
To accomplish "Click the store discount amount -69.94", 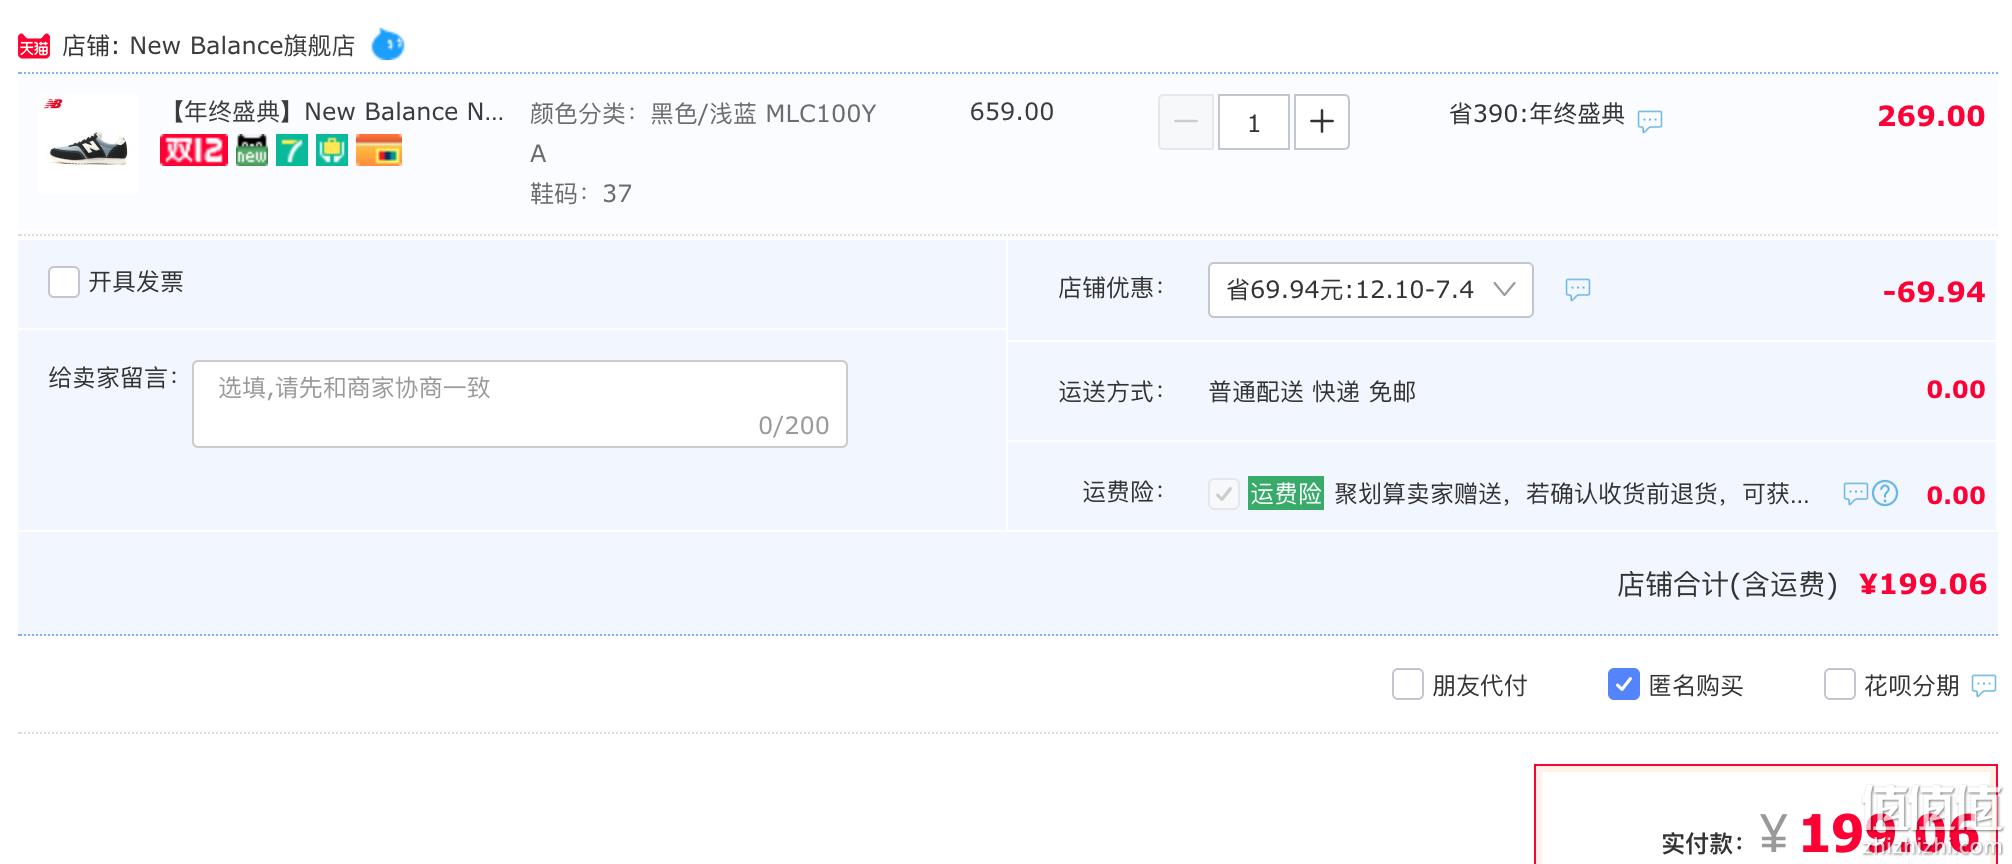I will click(x=1934, y=292).
